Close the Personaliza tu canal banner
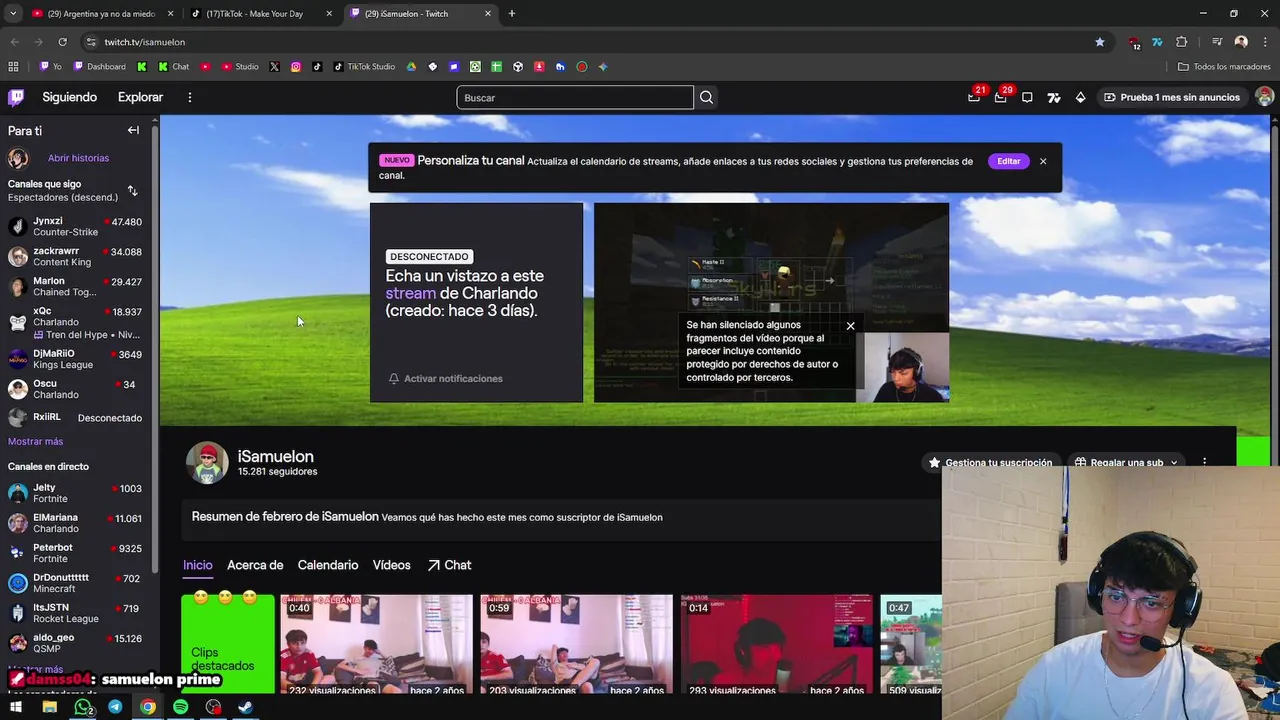The width and height of the screenshot is (1280, 720). (1043, 161)
